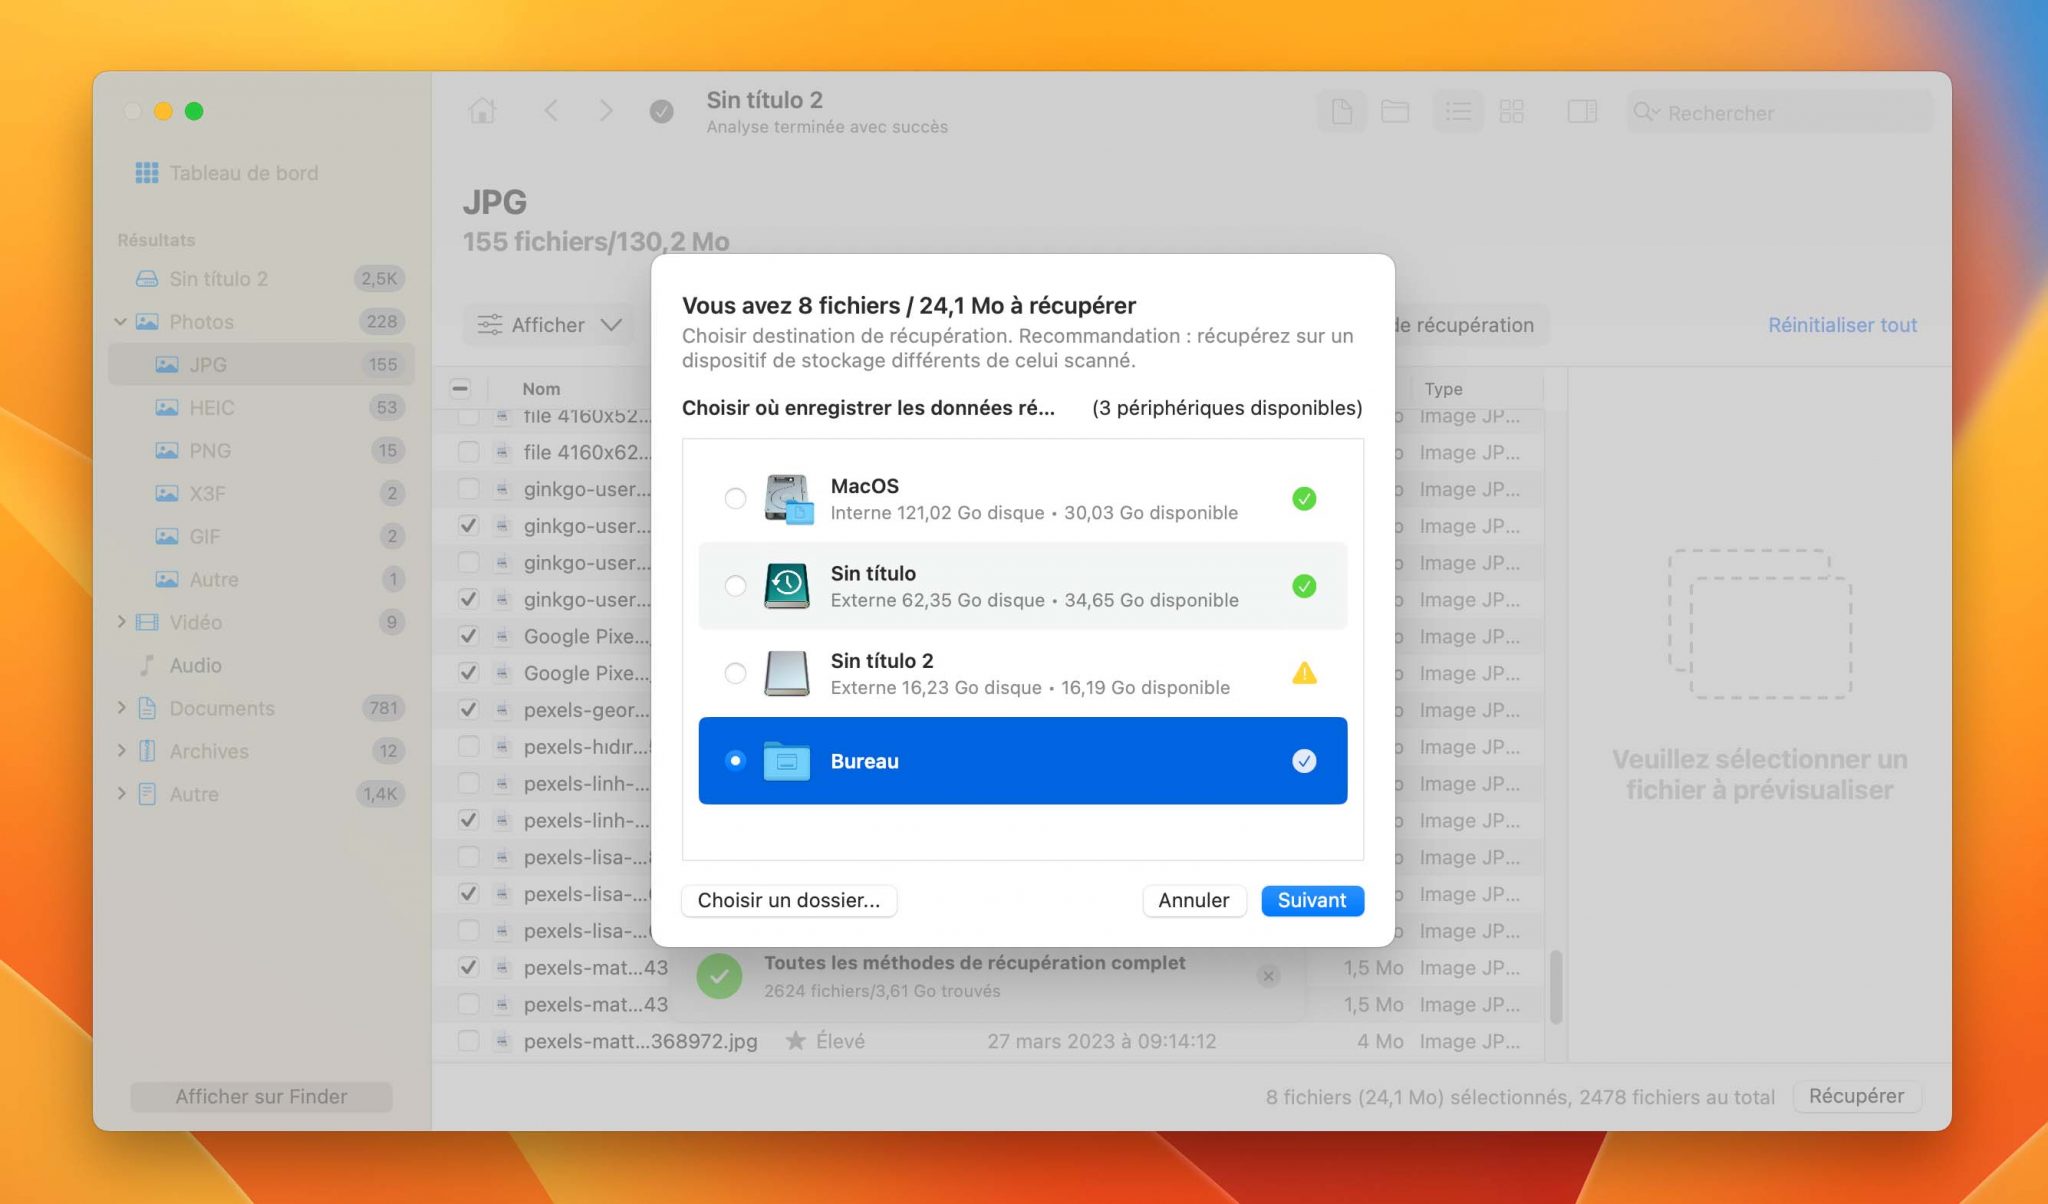
Task: Toggle checkbox for pexels-mat...43 checked row
Action: [x=468, y=967]
